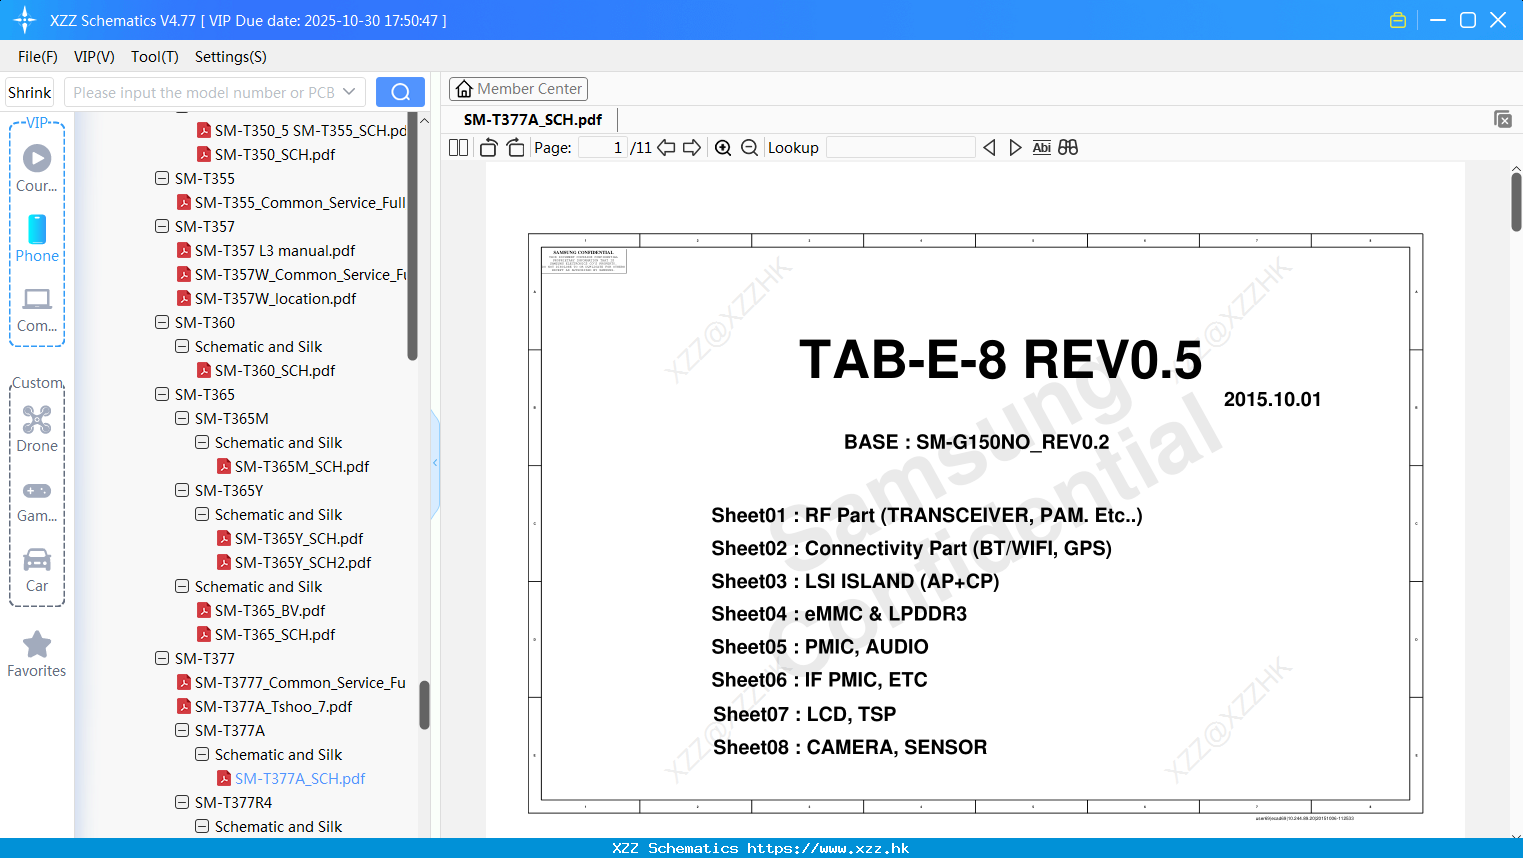Collapse the SM-T377 tree node
Image resolution: width=1523 pixels, height=858 pixels.
162,658
